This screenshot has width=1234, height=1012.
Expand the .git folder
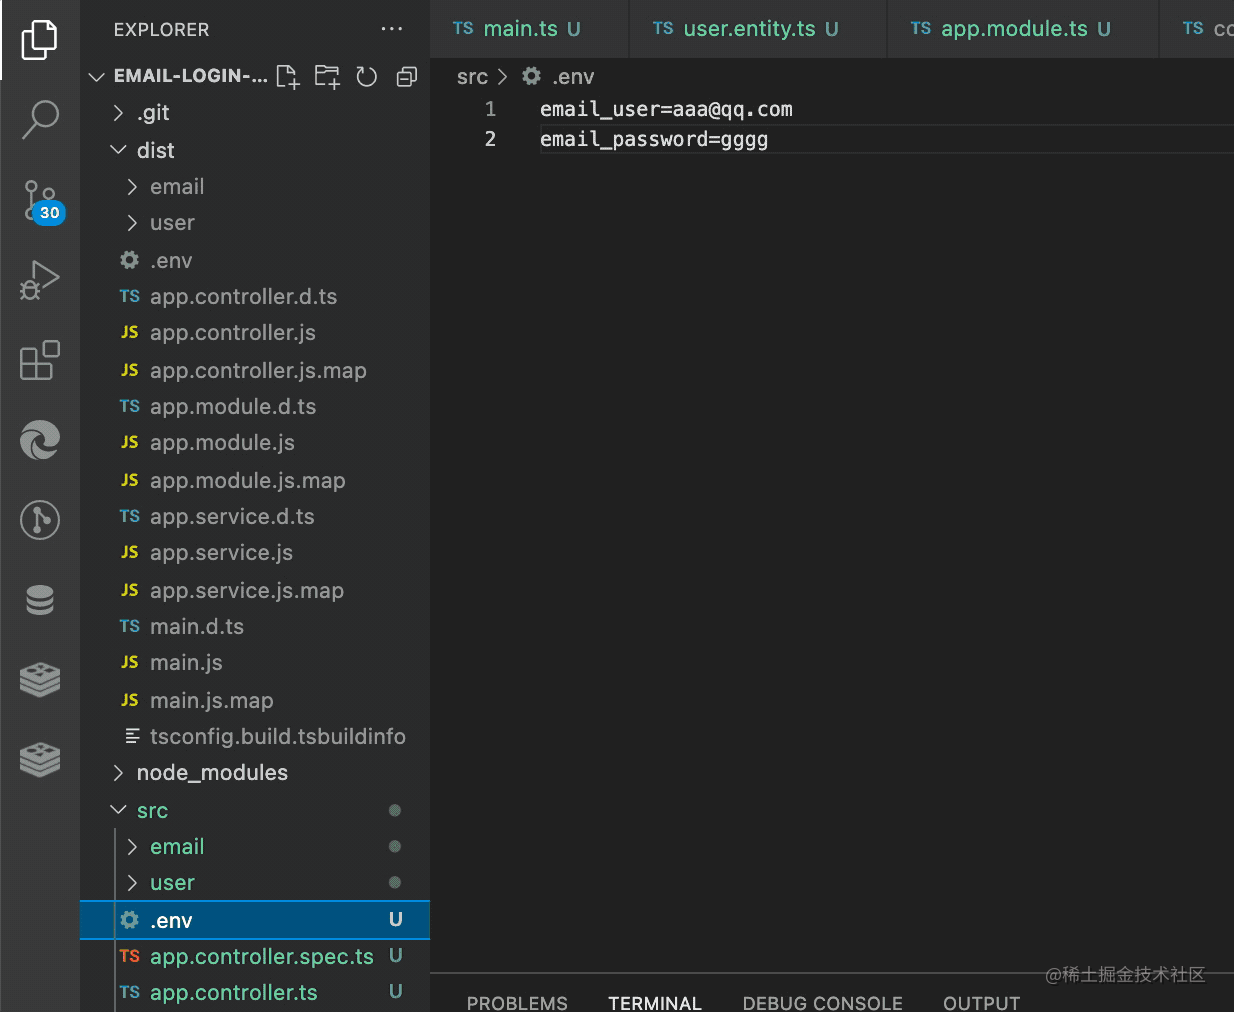pos(153,113)
